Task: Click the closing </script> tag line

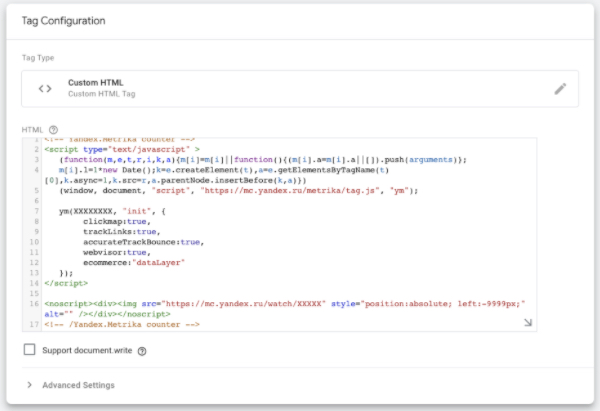Action: pyautogui.click(x=66, y=283)
